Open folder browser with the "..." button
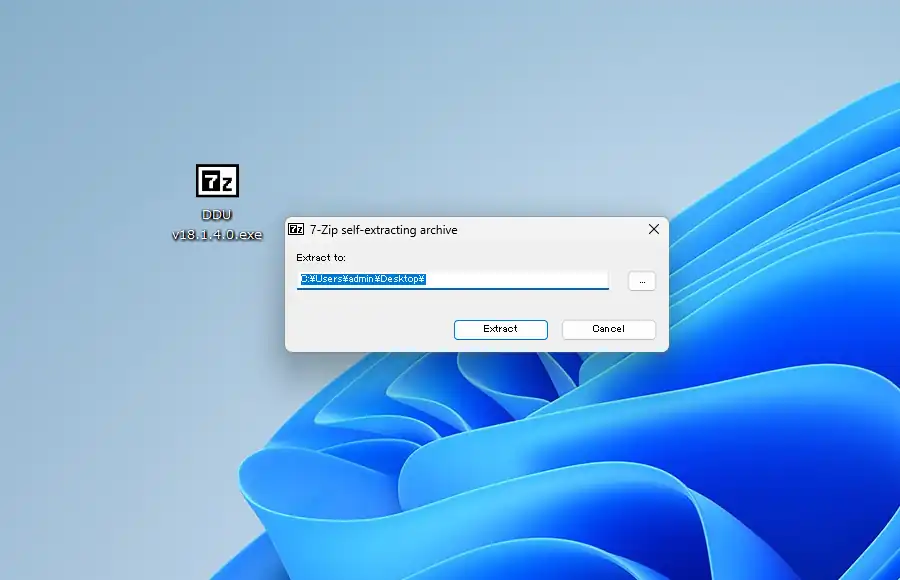Viewport: 900px width, 580px height. [x=642, y=281]
